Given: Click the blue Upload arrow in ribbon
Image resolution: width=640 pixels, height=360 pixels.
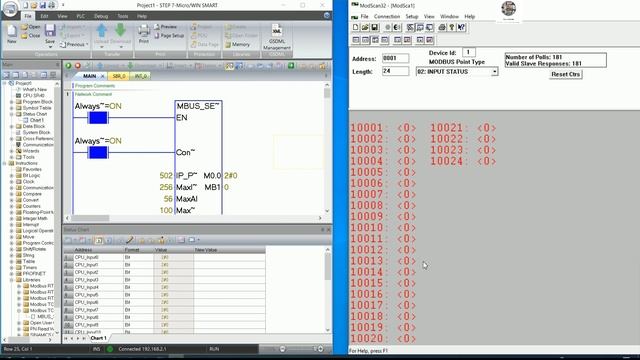Looking at the screenshot, I should tap(102, 31).
